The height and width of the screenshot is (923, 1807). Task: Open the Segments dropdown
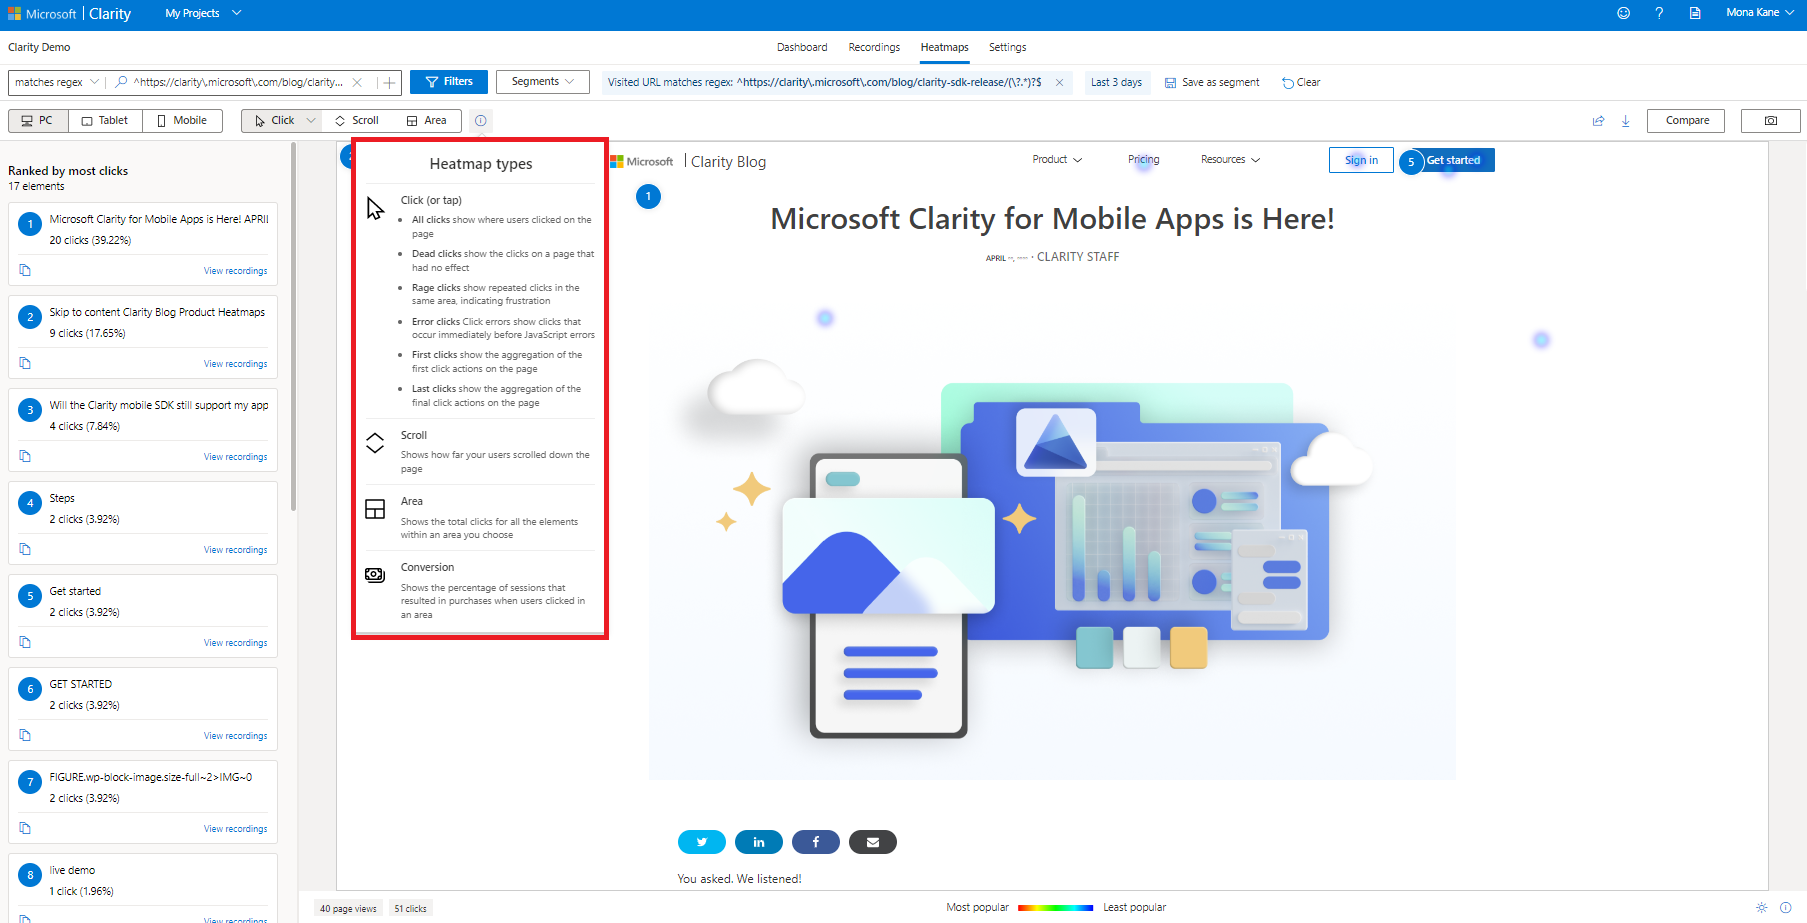pos(543,82)
